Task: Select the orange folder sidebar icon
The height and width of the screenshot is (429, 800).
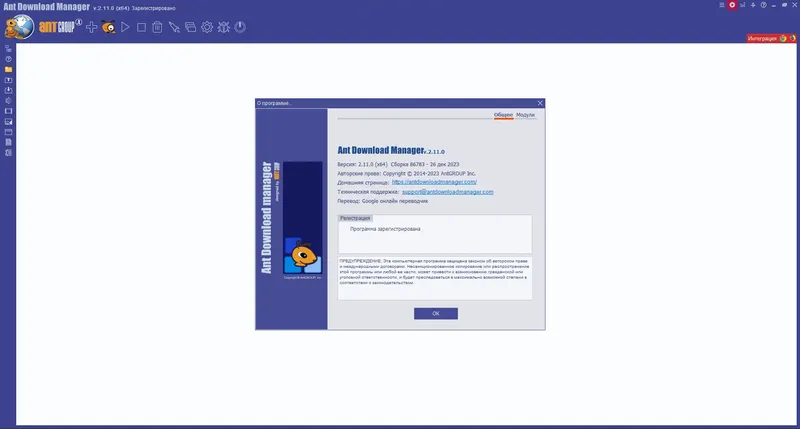Action: pos(8,69)
